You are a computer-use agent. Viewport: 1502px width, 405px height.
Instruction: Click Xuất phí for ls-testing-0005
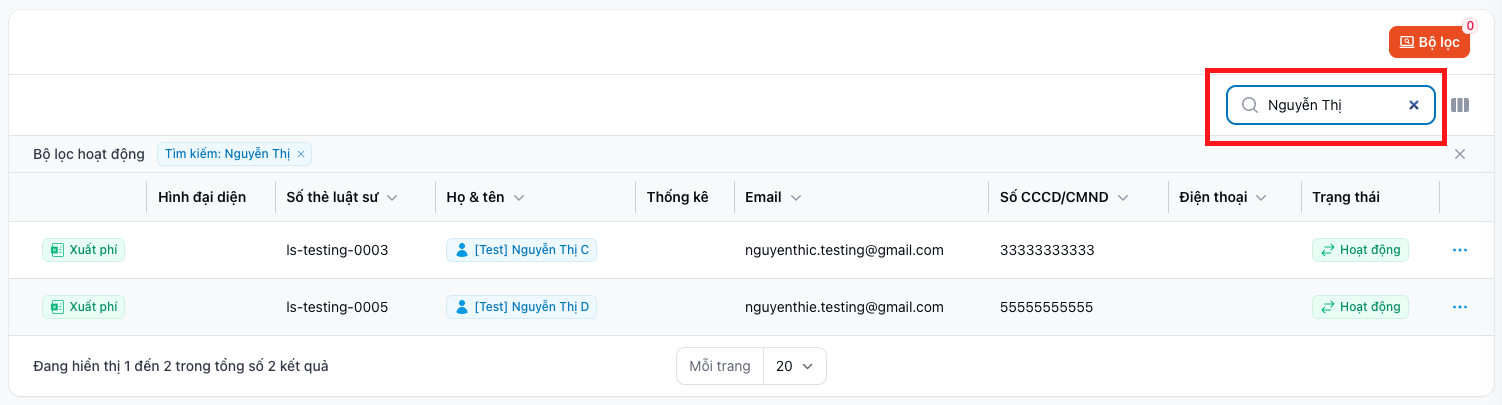(83, 307)
